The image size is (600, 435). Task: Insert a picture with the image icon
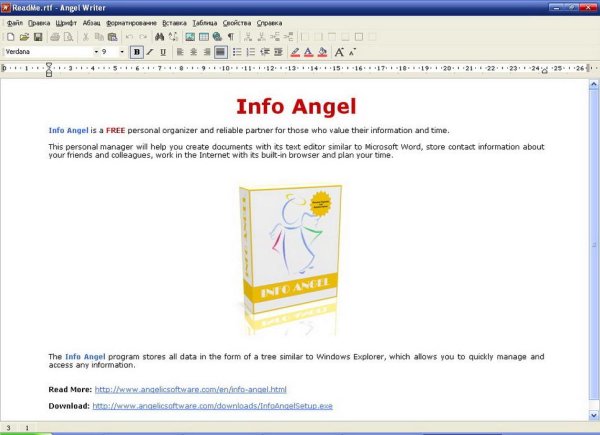[x=190, y=37]
